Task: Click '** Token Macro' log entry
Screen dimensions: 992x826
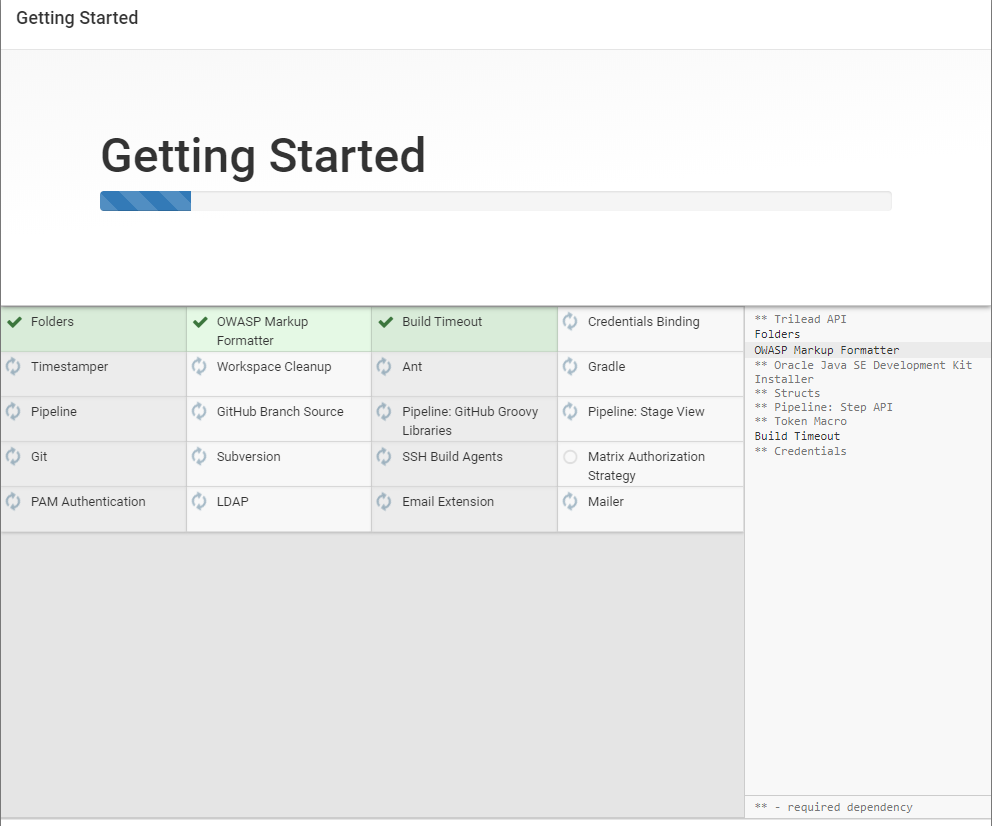Action: (800, 421)
